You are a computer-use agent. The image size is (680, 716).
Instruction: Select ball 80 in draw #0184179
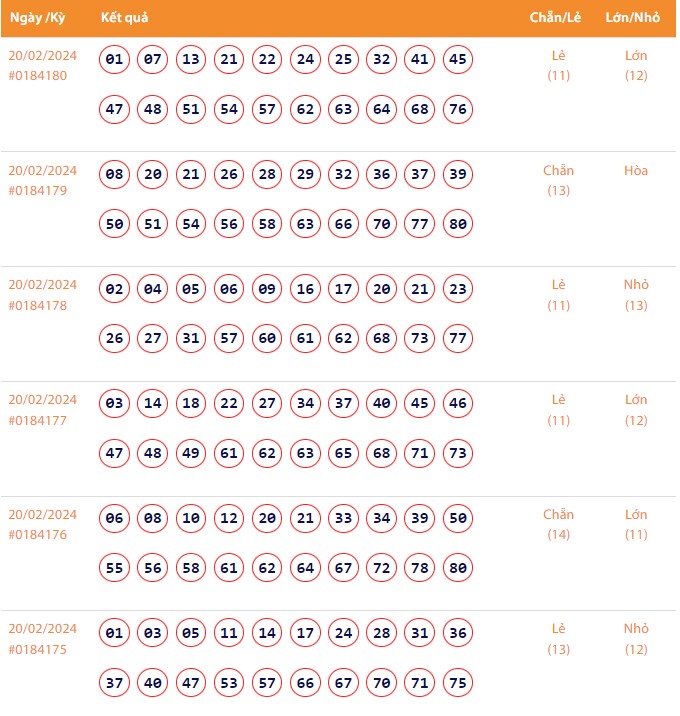(x=458, y=224)
